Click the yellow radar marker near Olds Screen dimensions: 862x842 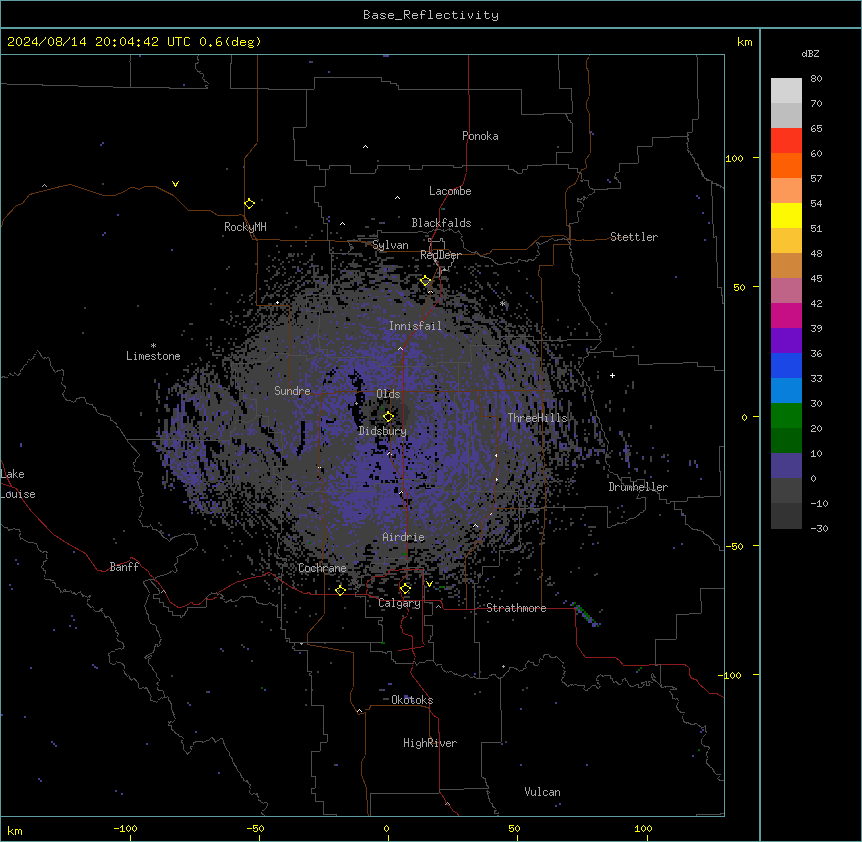click(388, 417)
